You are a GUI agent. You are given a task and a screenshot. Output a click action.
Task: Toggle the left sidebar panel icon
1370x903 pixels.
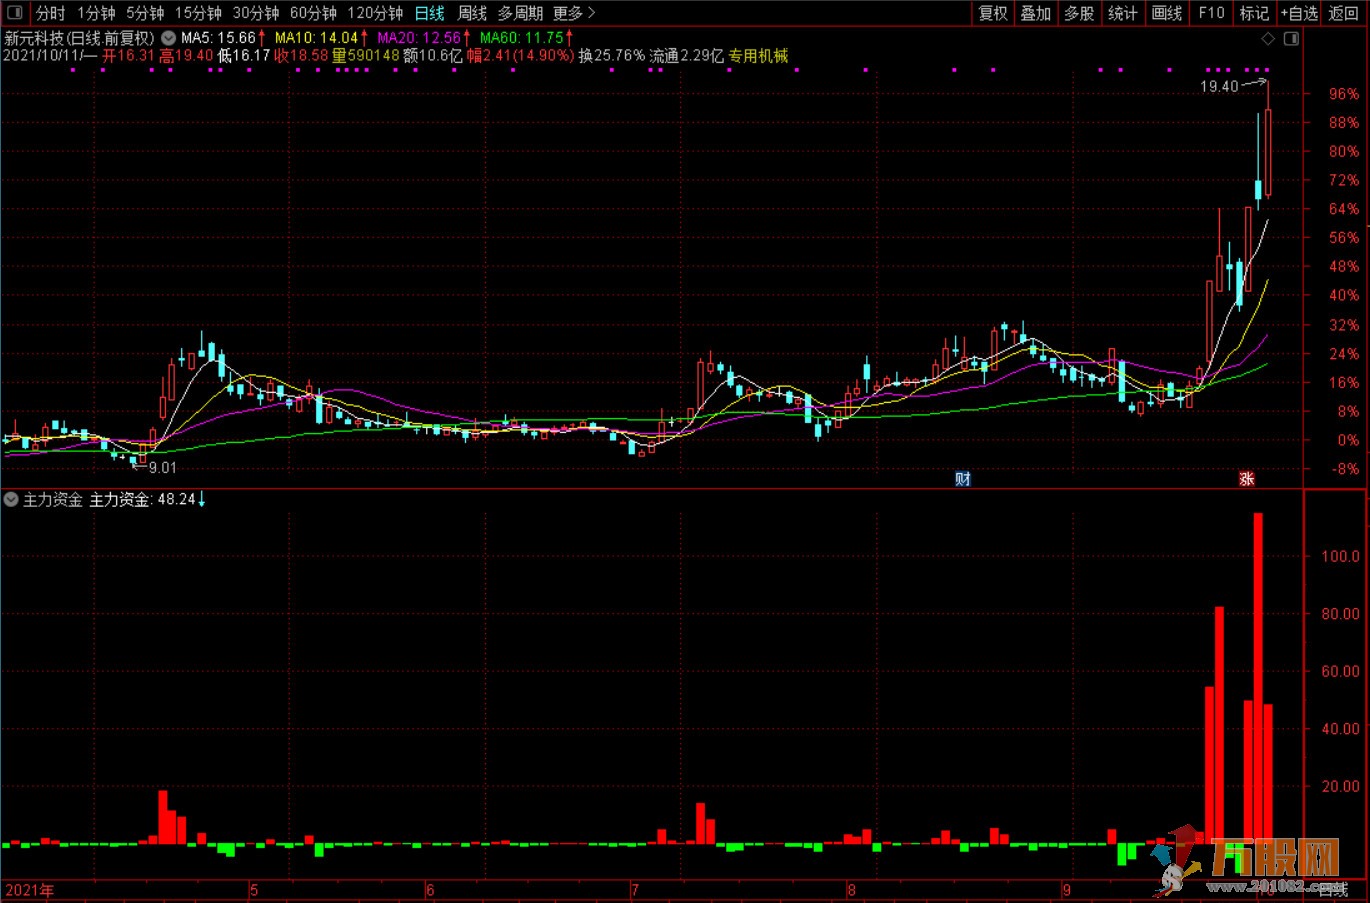pos(14,13)
